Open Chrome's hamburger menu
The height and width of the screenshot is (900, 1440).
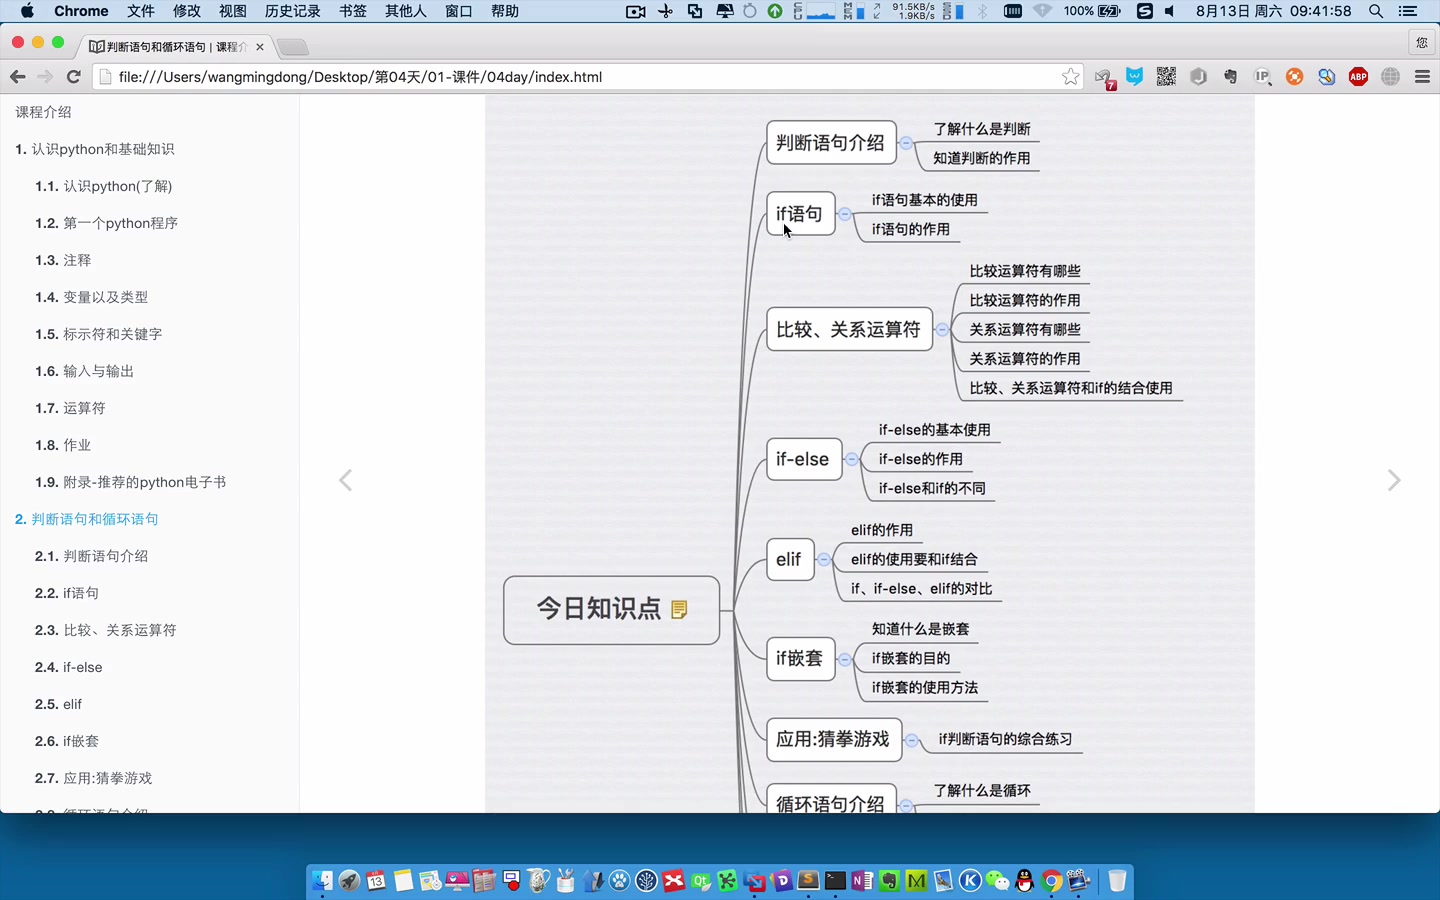click(x=1421, y=76)
